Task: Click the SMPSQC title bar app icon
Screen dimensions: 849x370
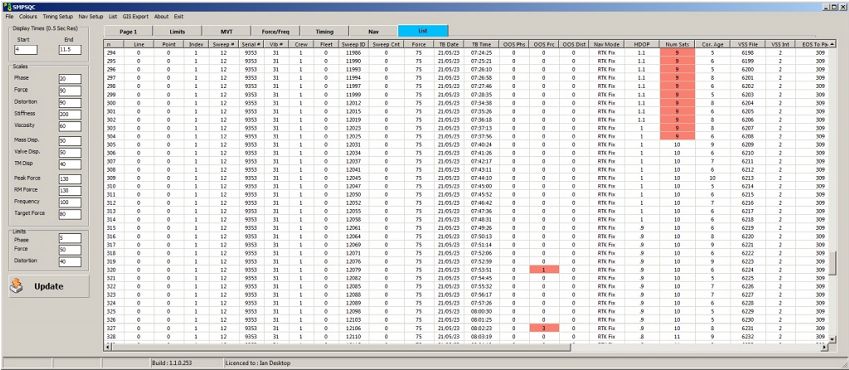Action: pos(6,7)
